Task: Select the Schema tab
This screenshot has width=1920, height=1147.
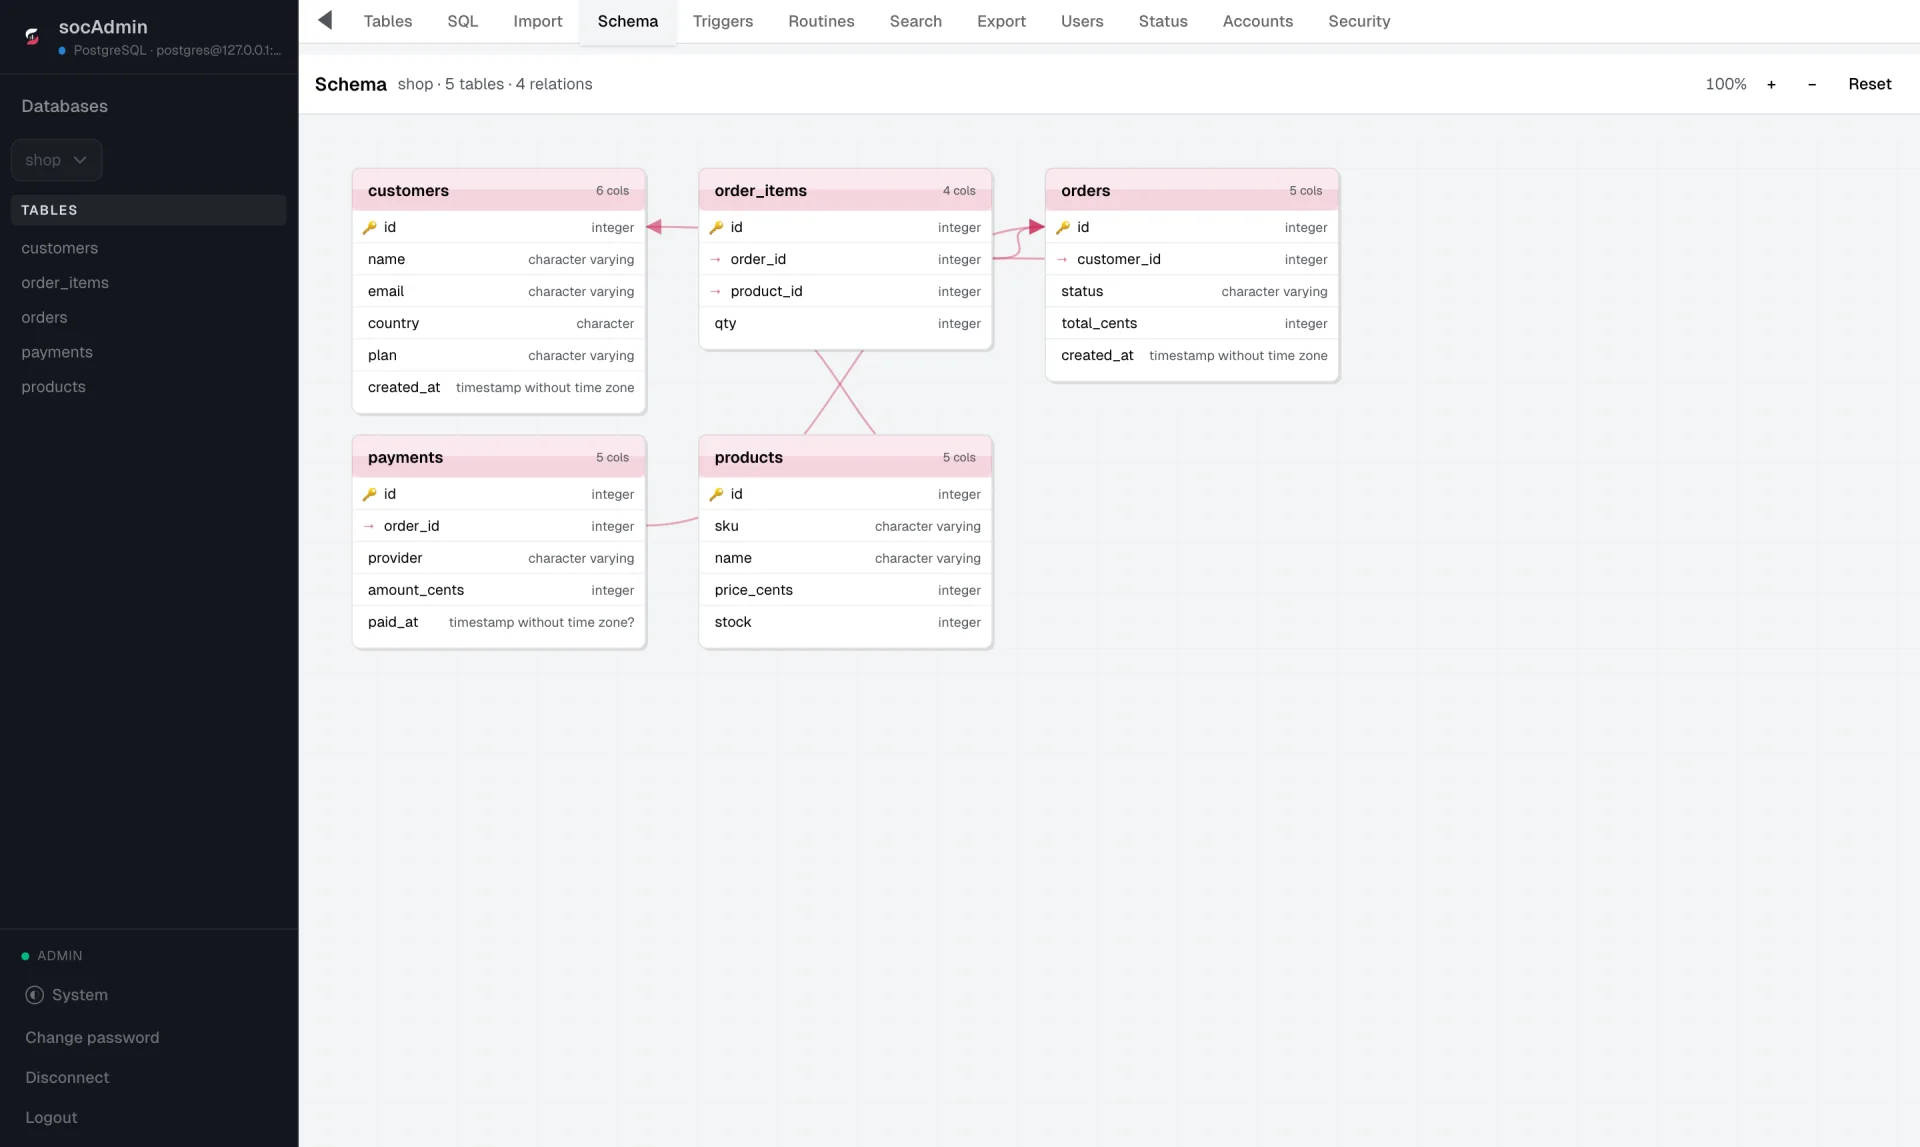Action: (x=628, y=21)
